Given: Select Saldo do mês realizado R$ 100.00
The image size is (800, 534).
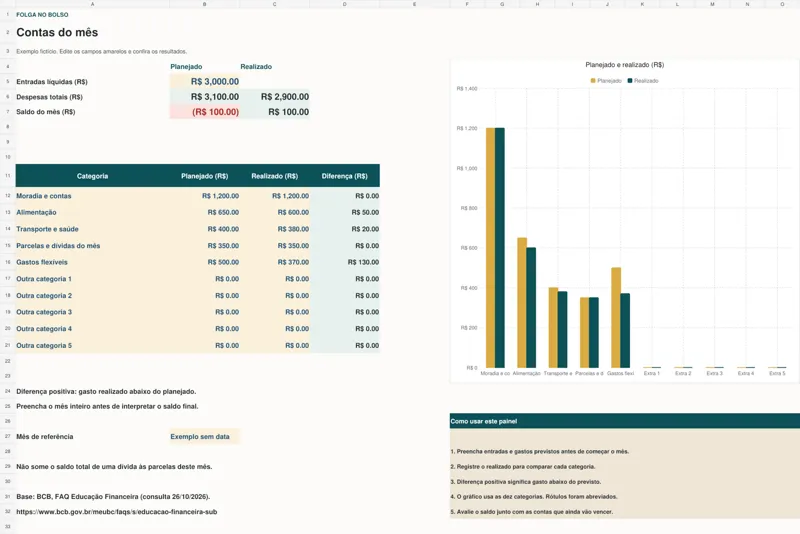Looking at the screenshot, I should (274, 112).
